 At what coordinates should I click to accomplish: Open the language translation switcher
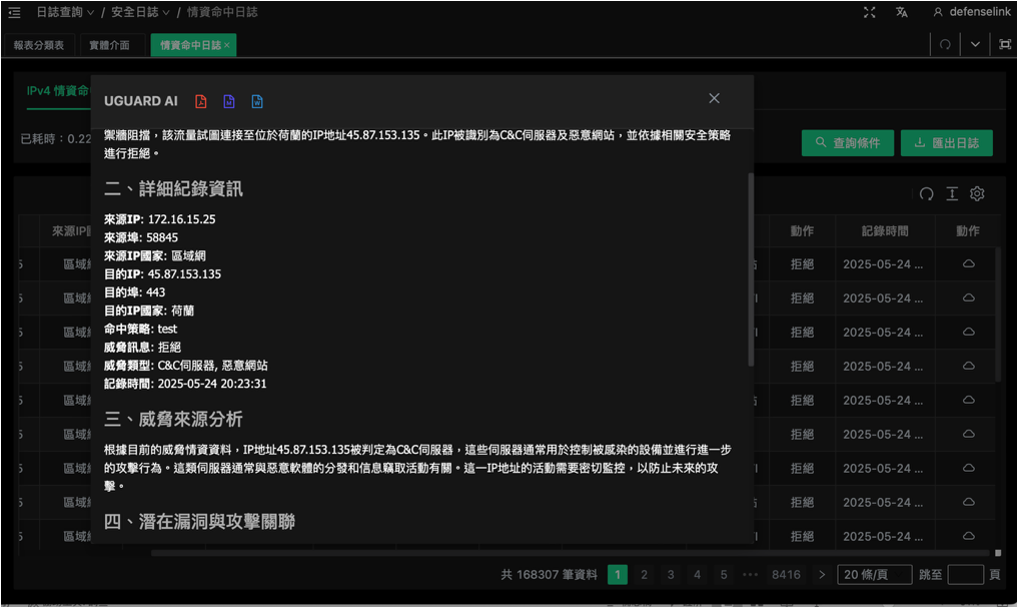point(902,12)
